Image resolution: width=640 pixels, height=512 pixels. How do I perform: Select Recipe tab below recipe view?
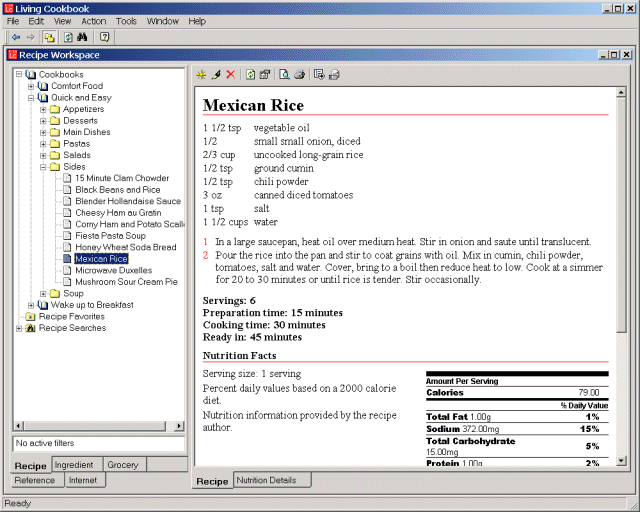(212, 481)
